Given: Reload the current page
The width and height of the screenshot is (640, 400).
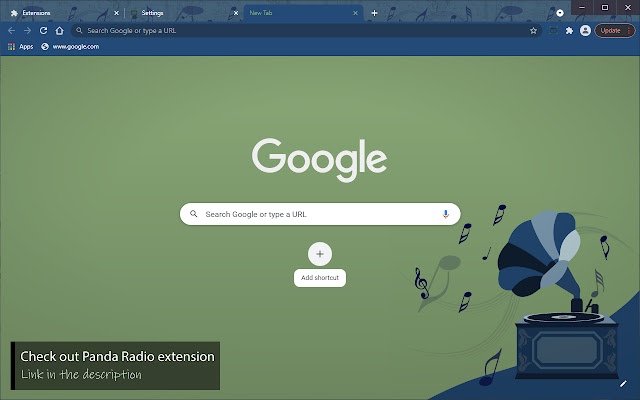Looking at the screenshot, I should 43,31.
